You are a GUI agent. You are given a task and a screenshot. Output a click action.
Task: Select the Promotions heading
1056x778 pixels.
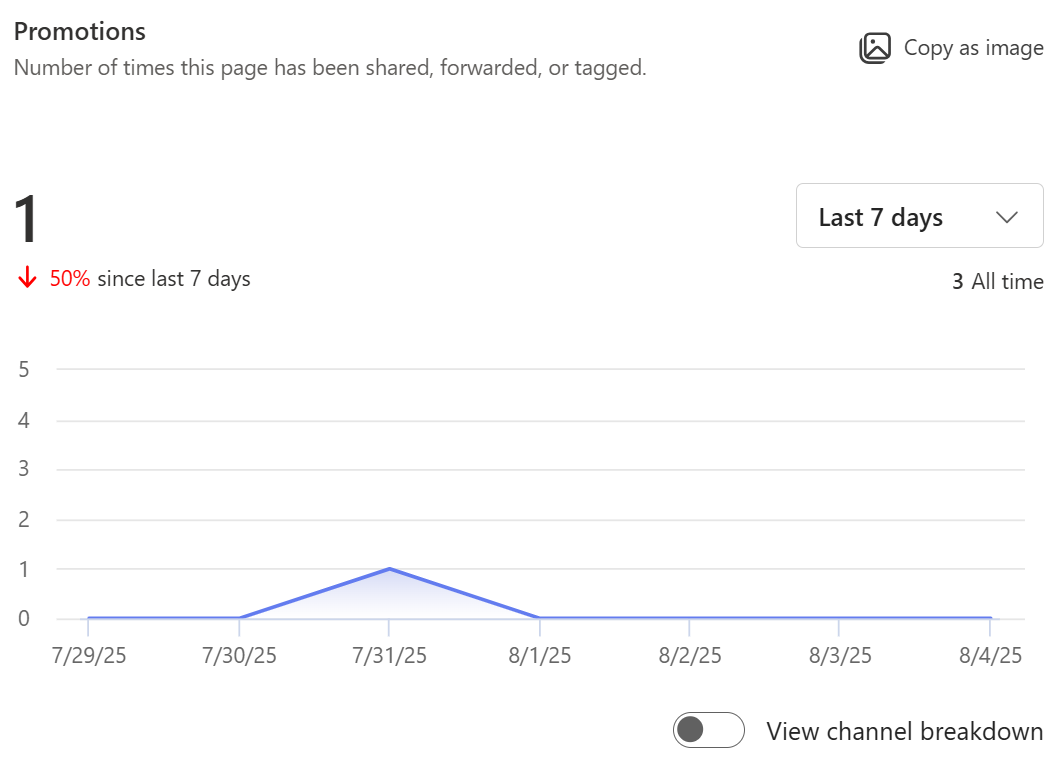coord(79,31)
